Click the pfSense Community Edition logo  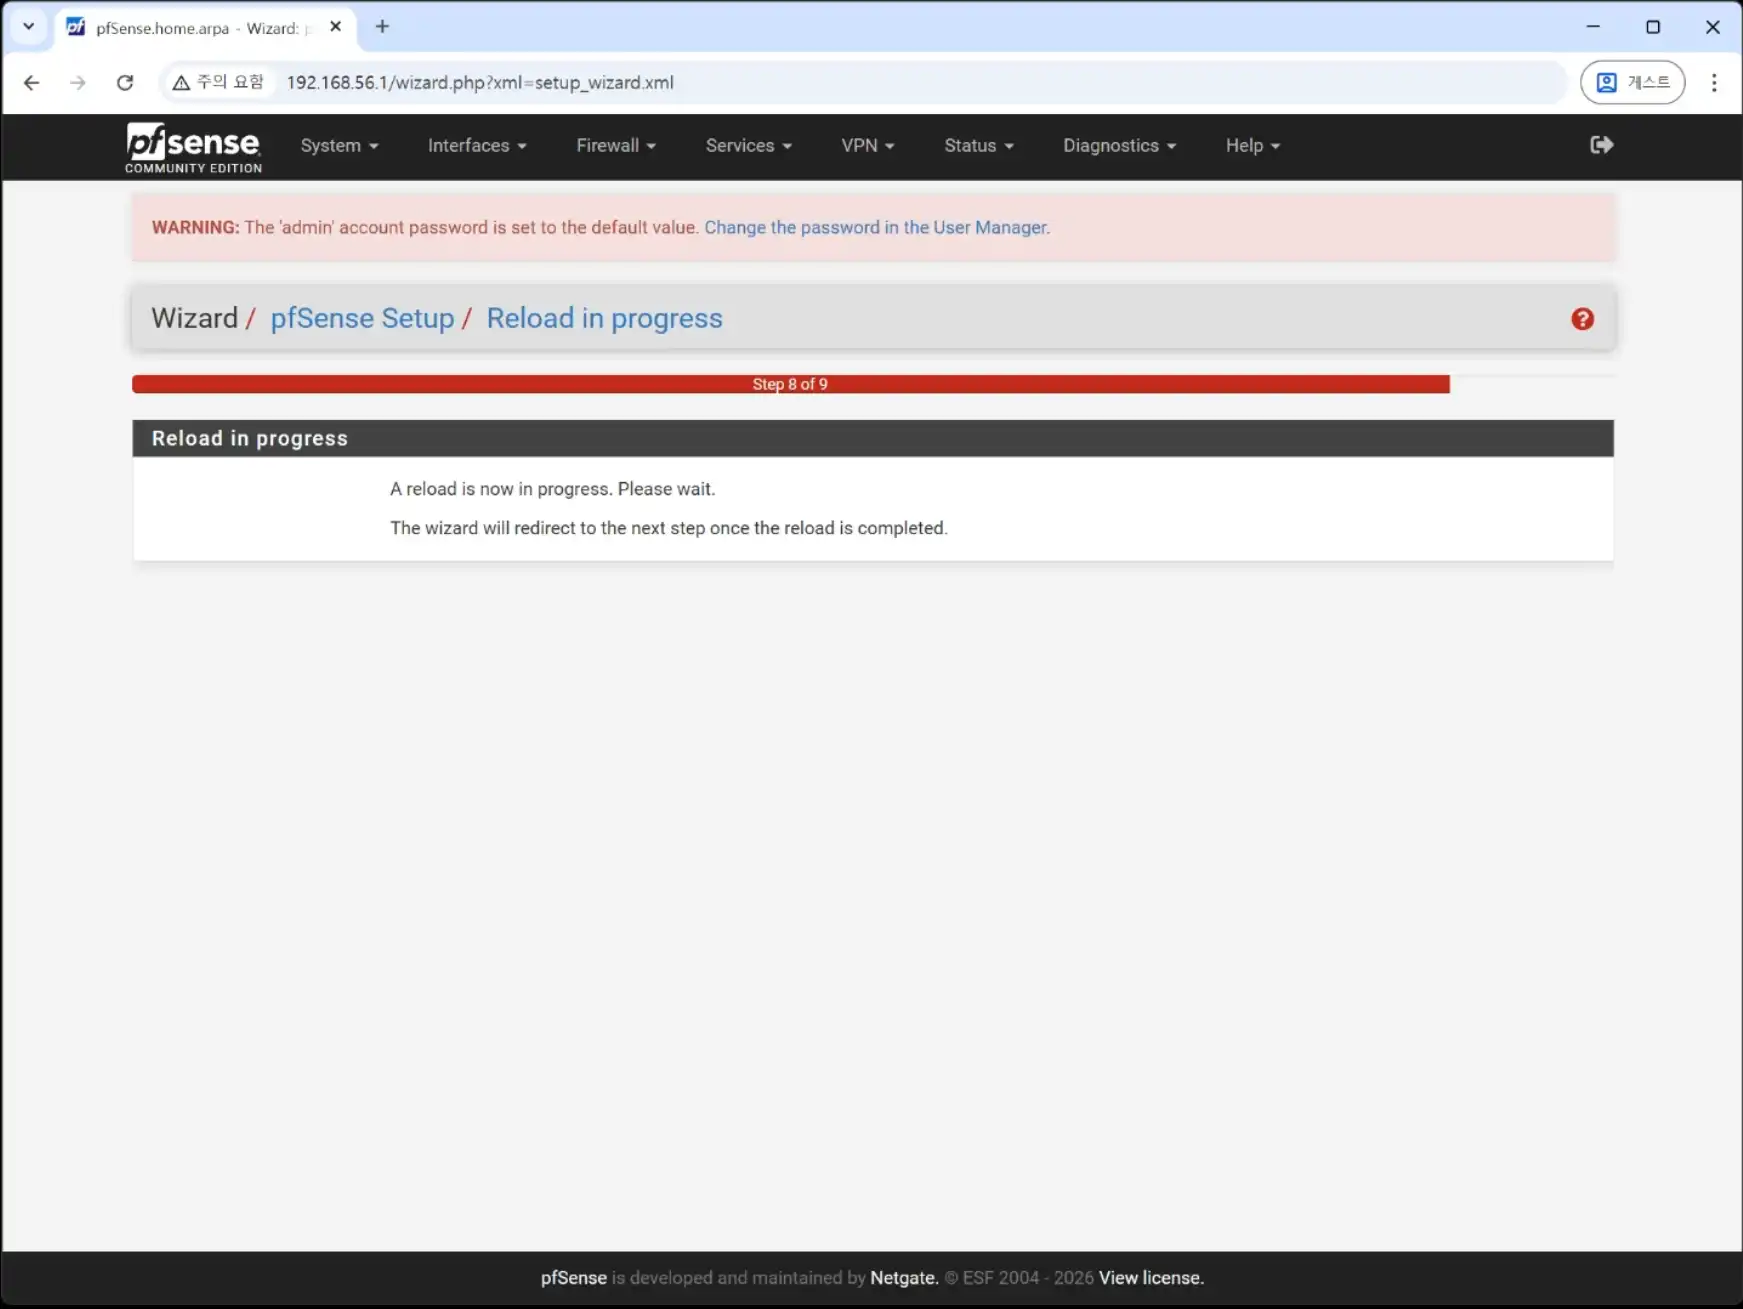click(193, 147)
